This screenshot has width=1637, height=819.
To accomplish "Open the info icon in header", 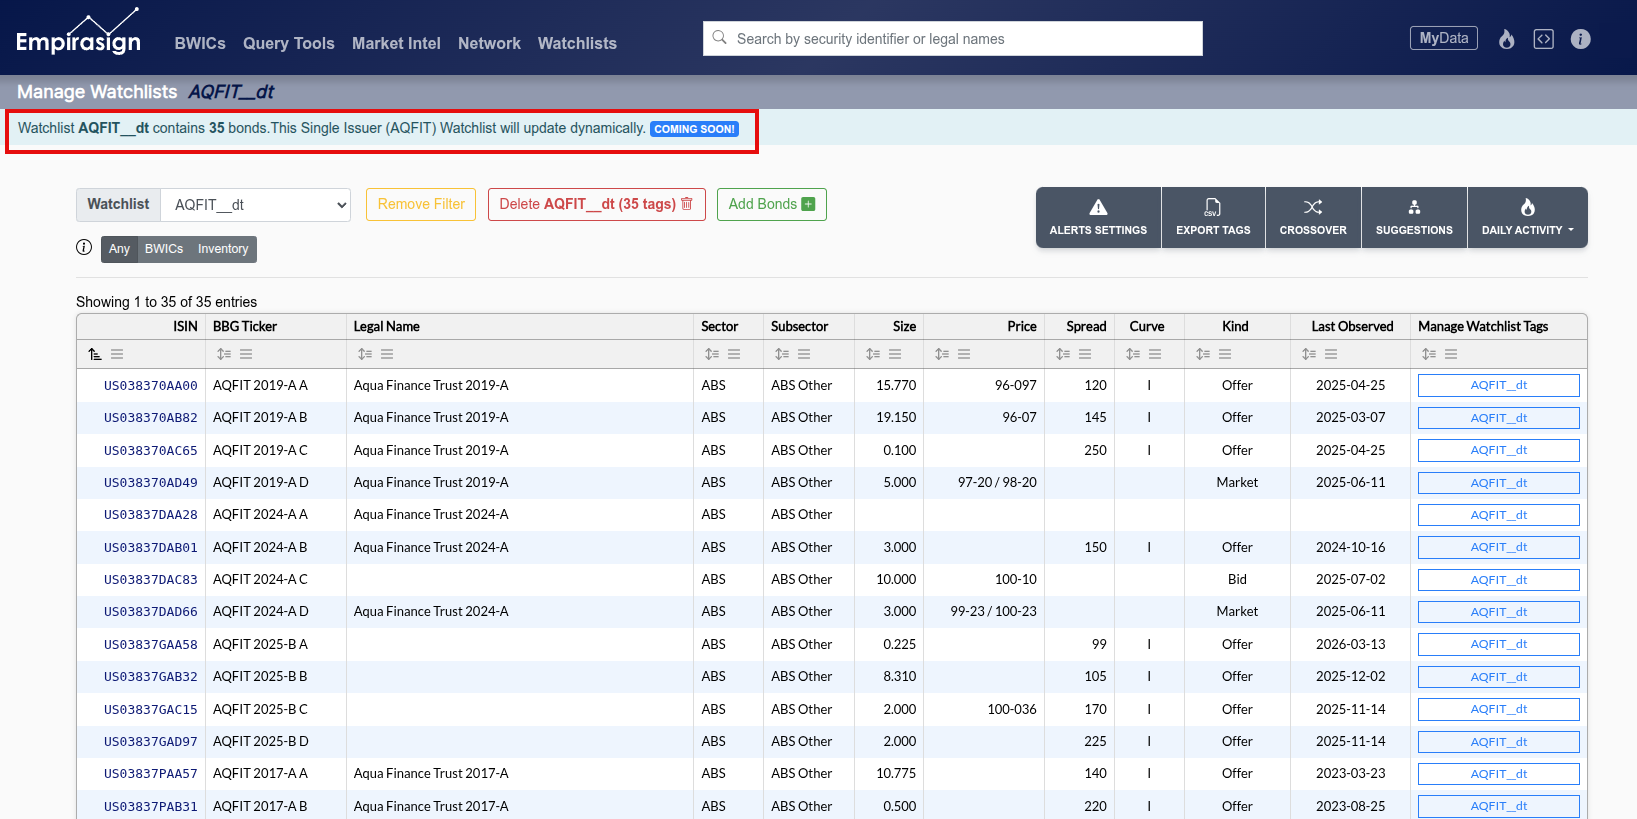I will [x=1580, y=39].
